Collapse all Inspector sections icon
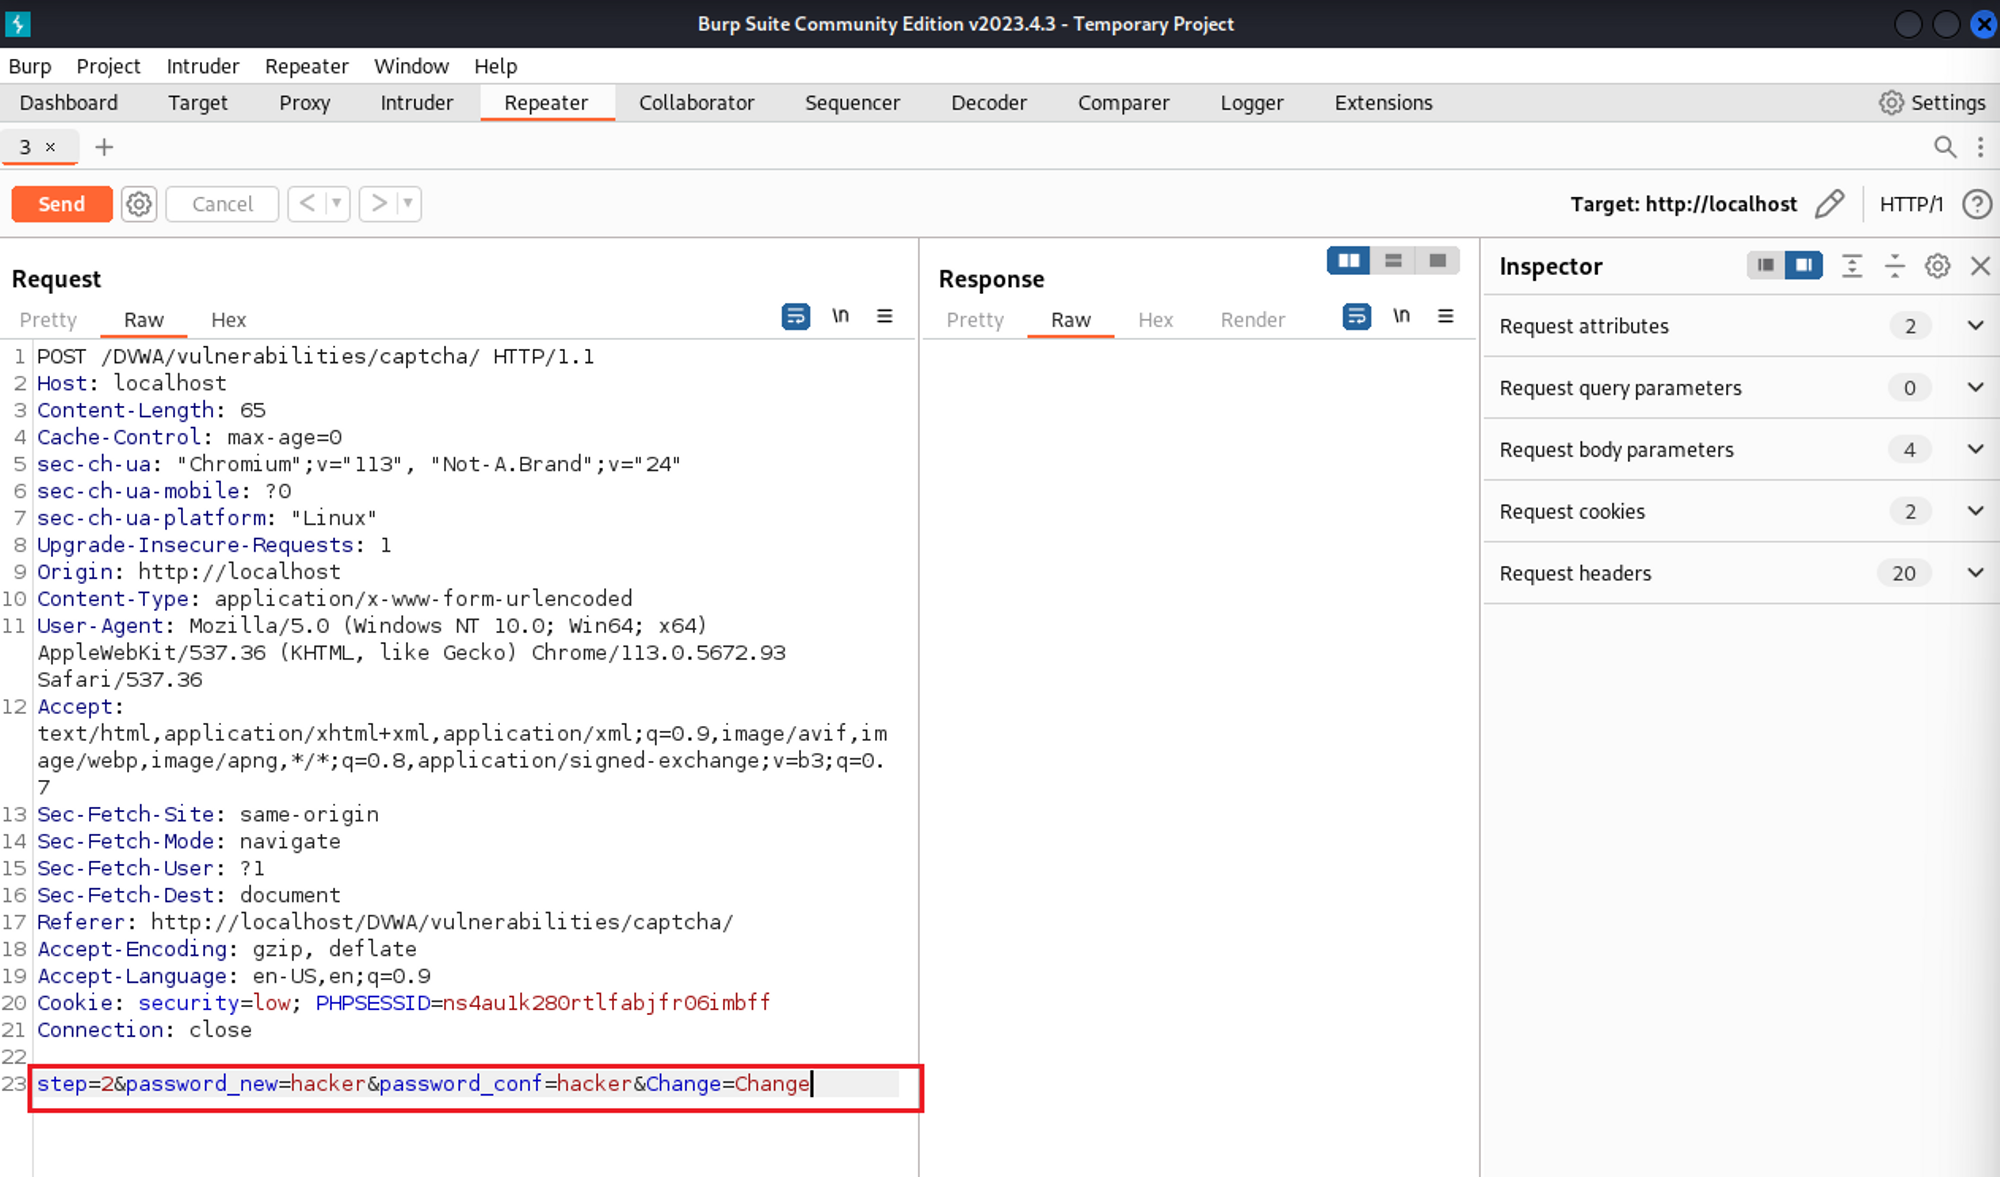Viewport: 2000px width, 1177px height. click(x=1894, y=266)
